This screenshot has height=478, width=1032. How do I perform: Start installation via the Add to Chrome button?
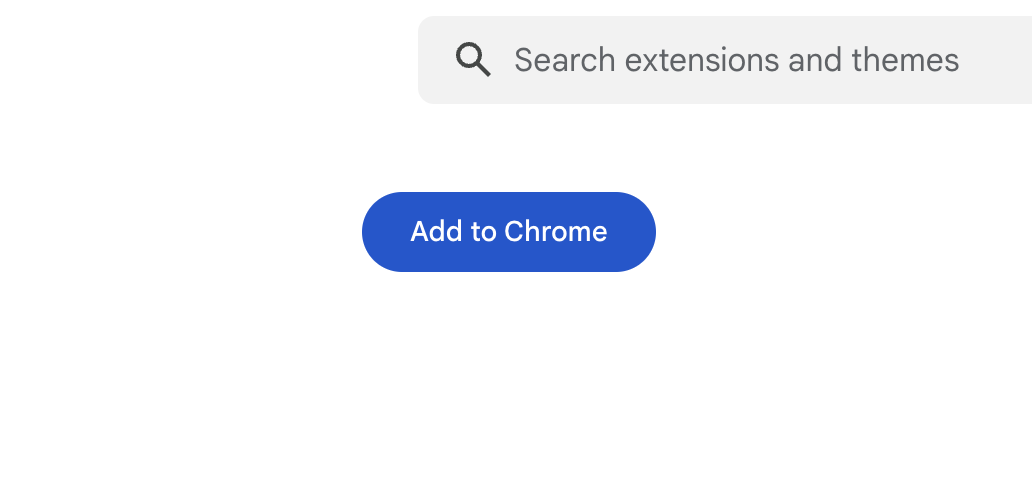(x=508, y=232)
